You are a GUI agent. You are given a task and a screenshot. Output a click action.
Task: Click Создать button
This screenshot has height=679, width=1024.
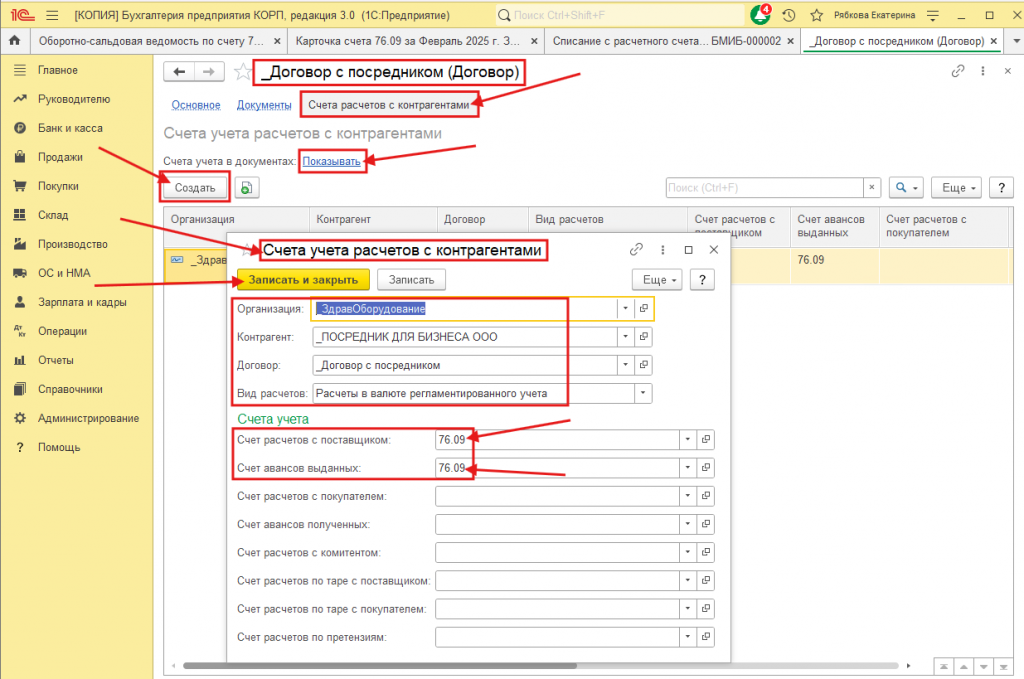pos(195,188)
